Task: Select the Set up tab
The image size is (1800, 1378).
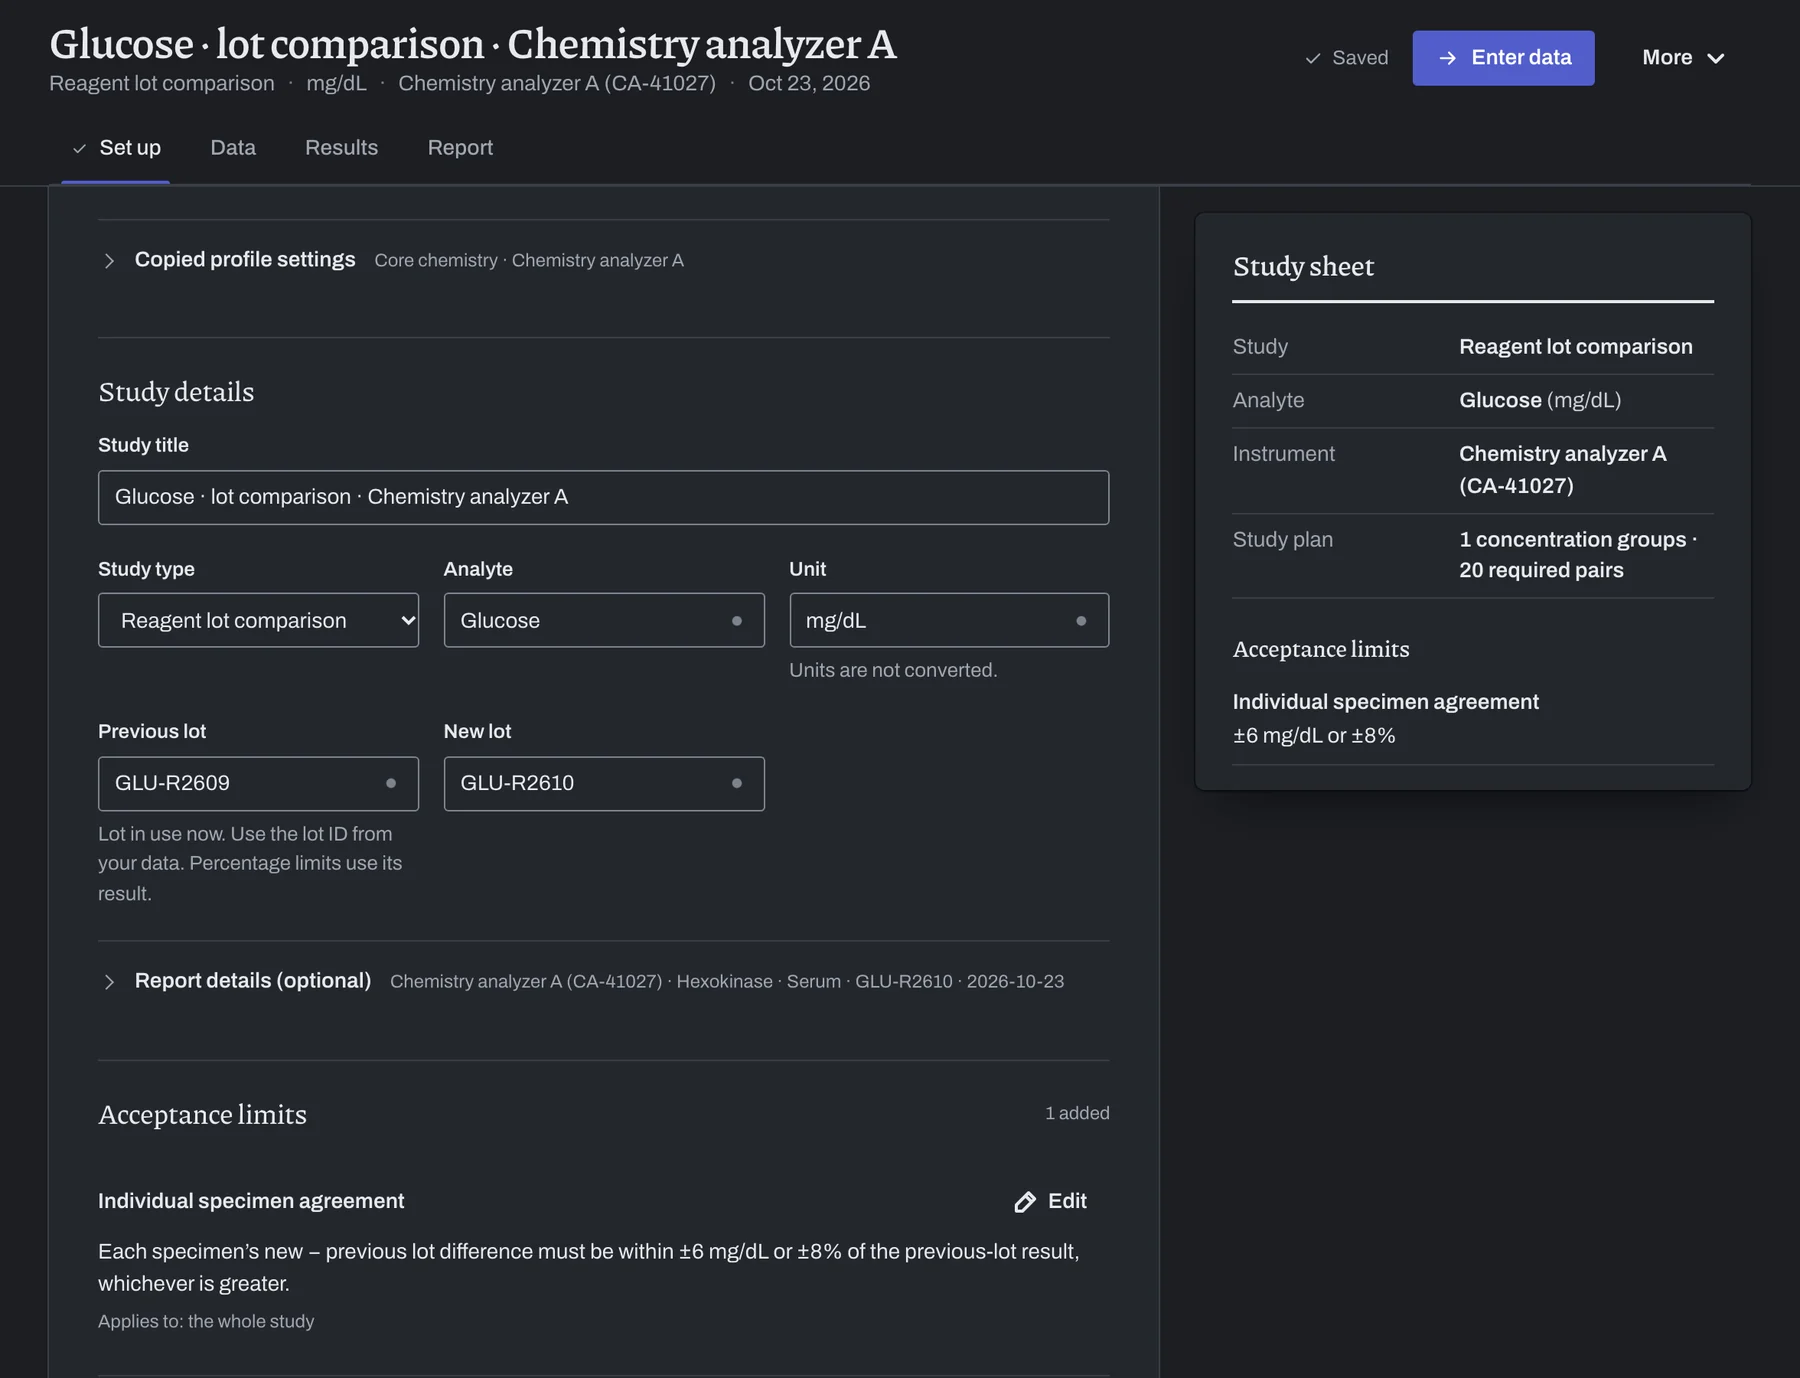Action: tap(116, 148)
